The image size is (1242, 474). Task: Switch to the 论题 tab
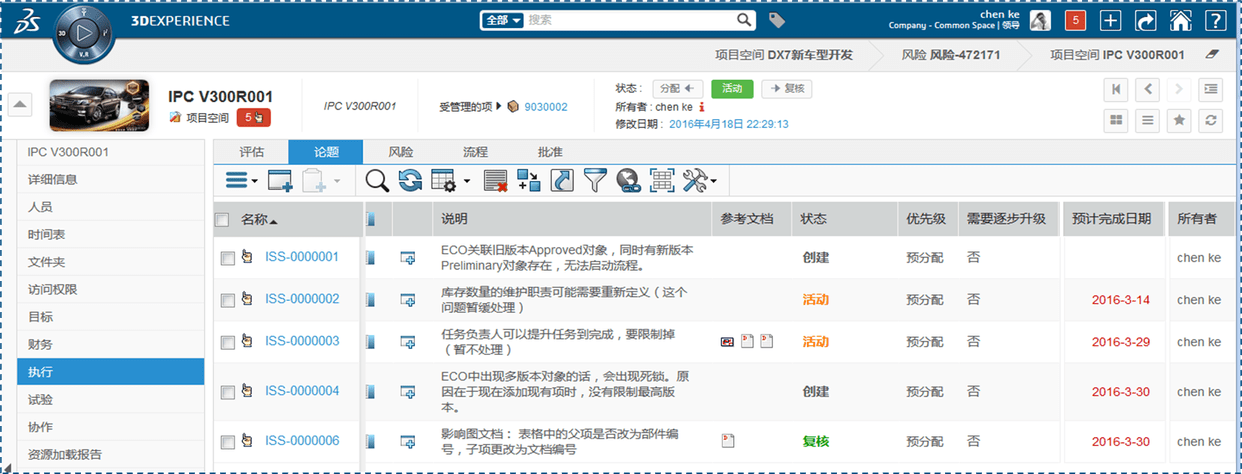coord(326,152)
